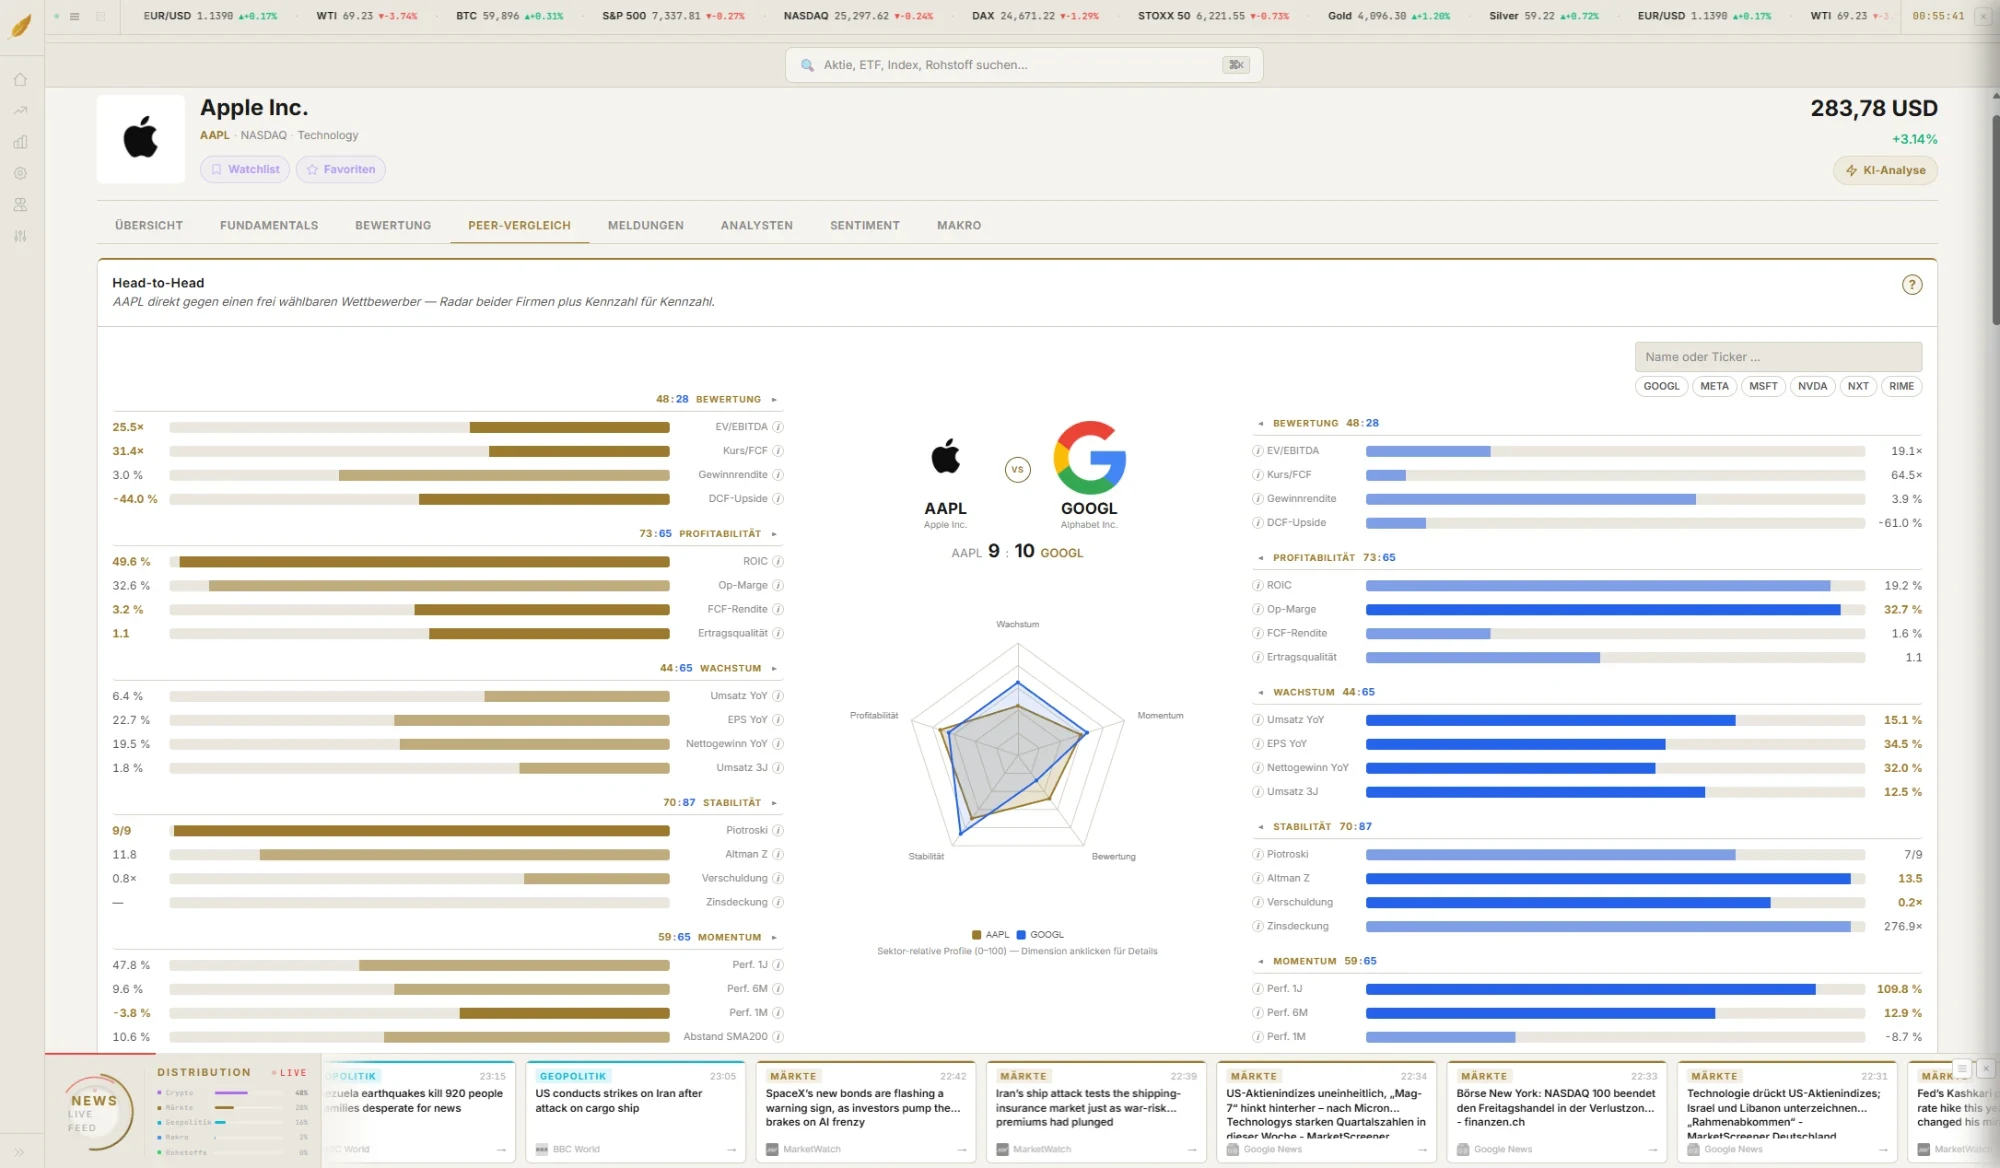Click the magnifier icon in search bar

coord(807,65)
